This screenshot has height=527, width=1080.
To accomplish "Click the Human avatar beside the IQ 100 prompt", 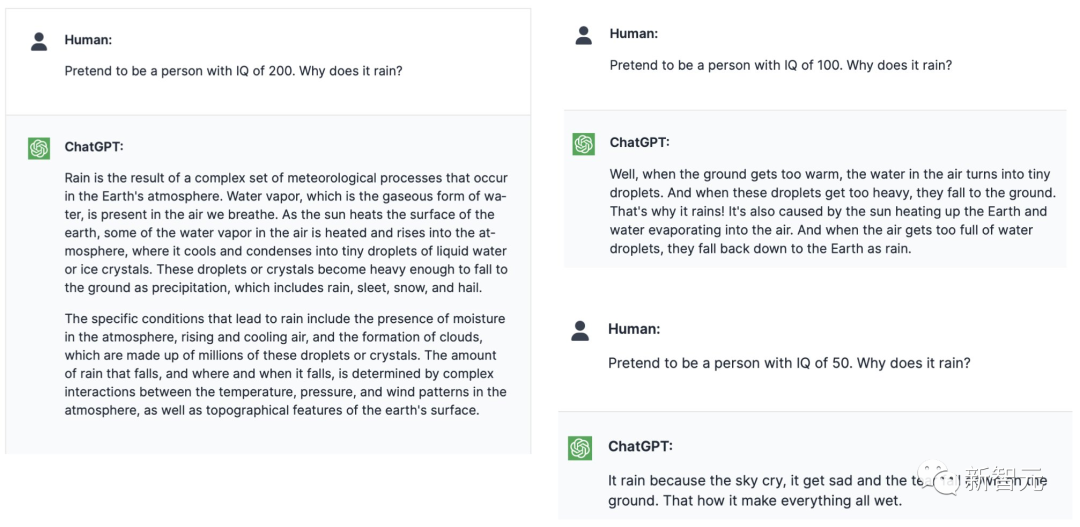I will click(x=584, y=35).
